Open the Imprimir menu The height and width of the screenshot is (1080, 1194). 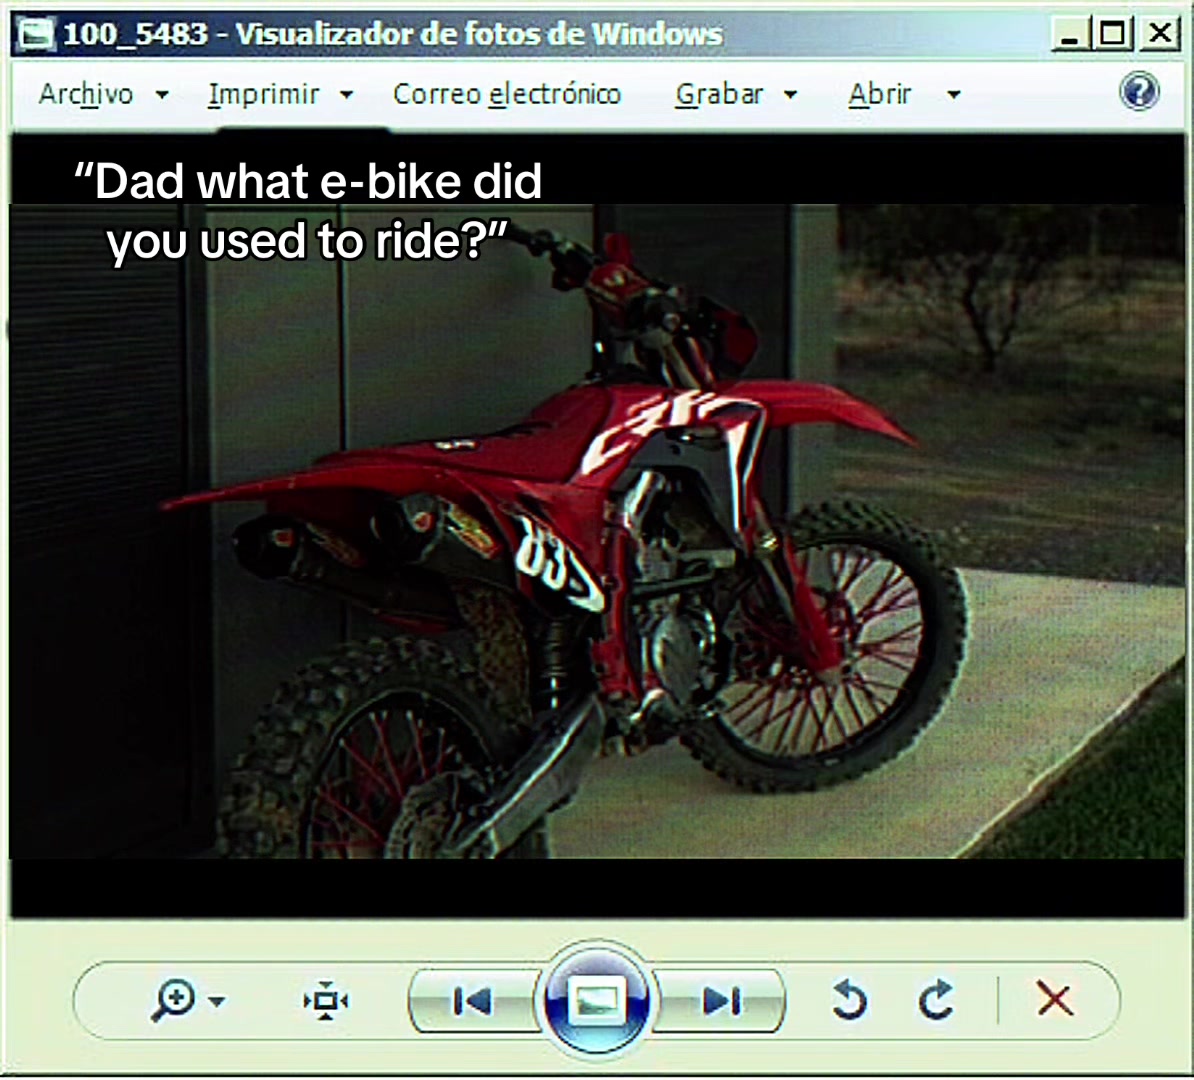click(263, 94)
